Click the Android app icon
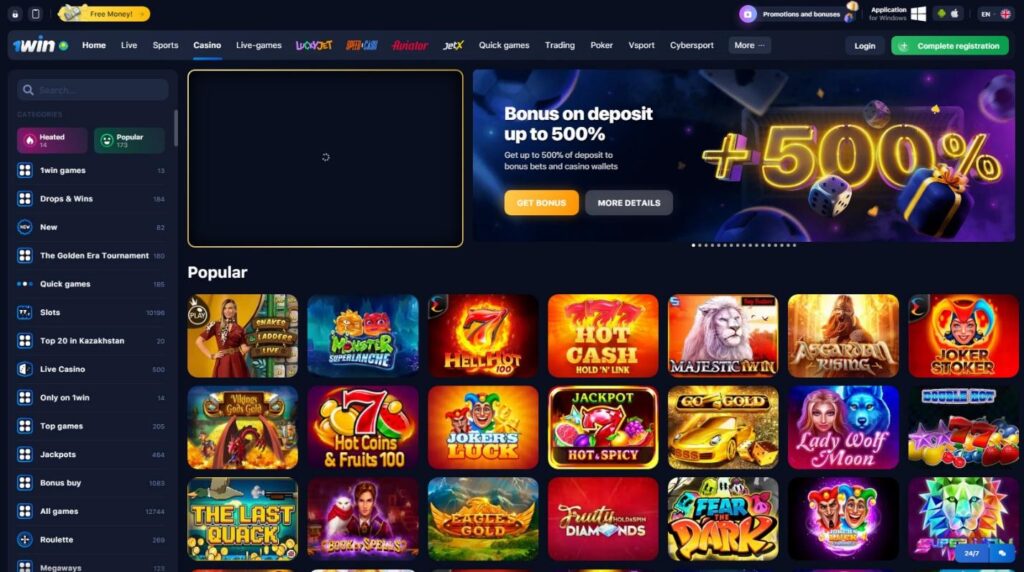The image size is (1024, 572). pyautogui.click(x=941, y=14)
